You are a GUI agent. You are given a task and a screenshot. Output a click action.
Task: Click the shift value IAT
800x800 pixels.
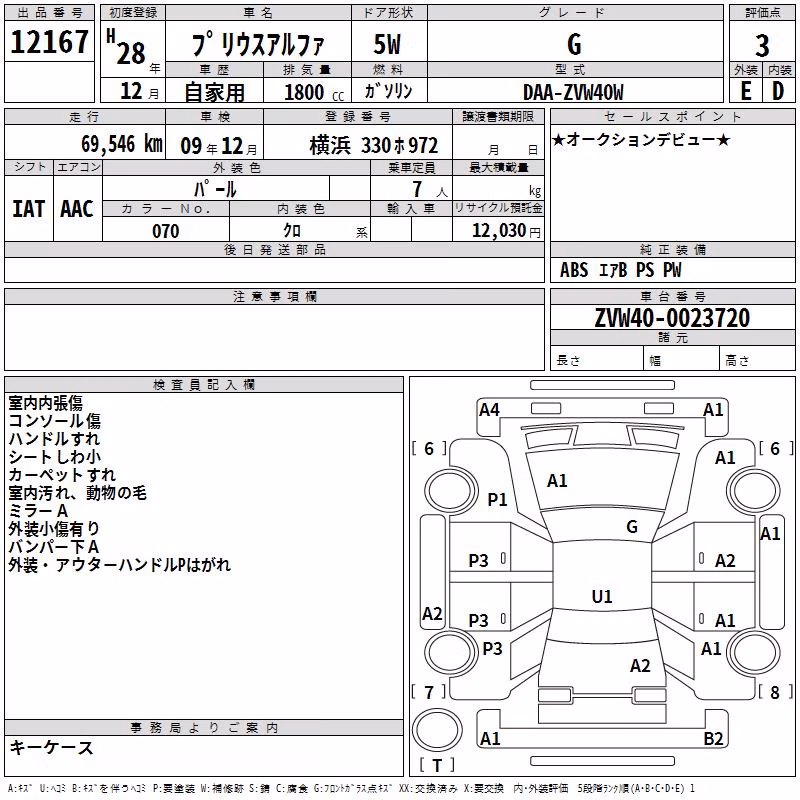[29, 209]
